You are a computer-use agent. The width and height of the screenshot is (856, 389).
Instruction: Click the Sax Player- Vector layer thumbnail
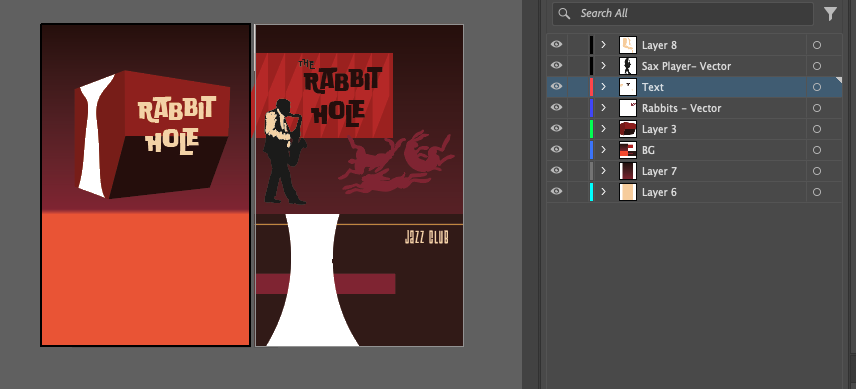point(628,65)
